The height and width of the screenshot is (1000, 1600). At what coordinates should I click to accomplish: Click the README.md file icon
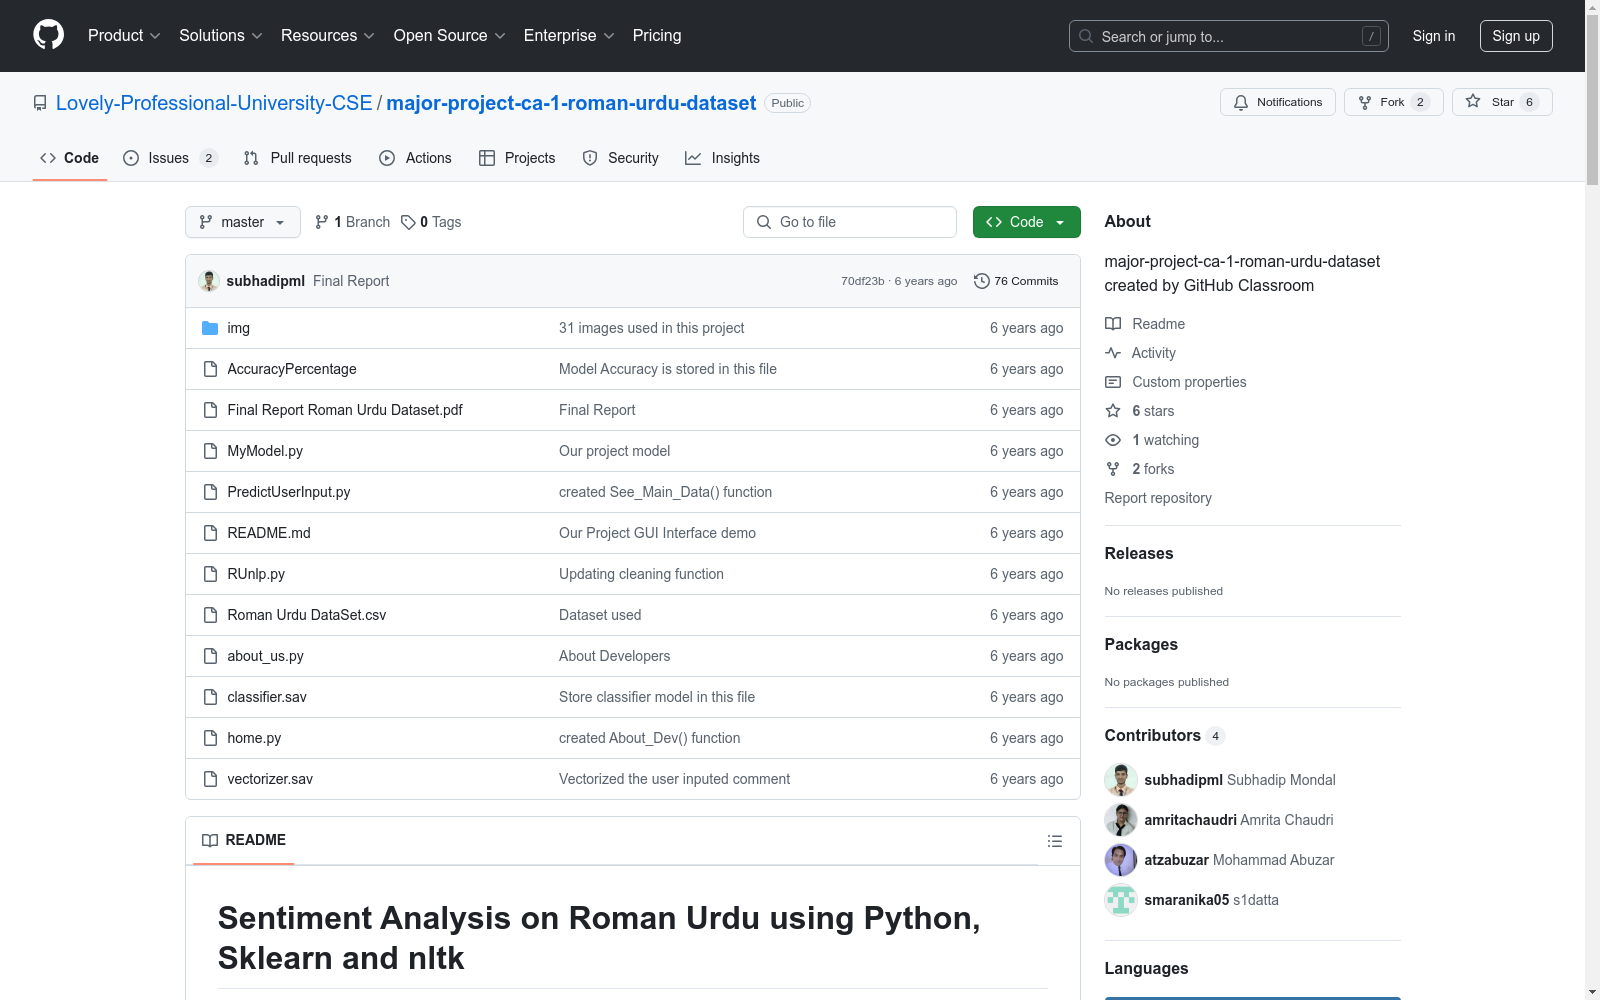[x=210, y=533]
